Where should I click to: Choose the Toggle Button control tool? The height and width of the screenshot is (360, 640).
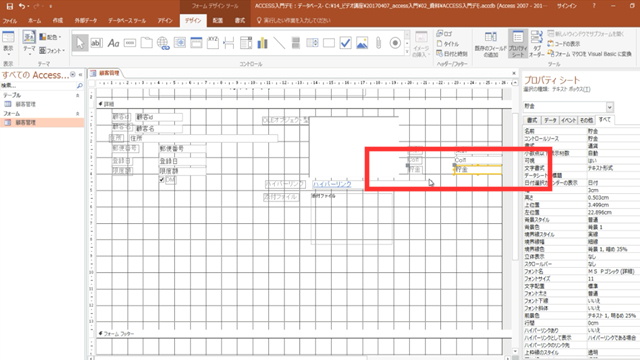296,43
